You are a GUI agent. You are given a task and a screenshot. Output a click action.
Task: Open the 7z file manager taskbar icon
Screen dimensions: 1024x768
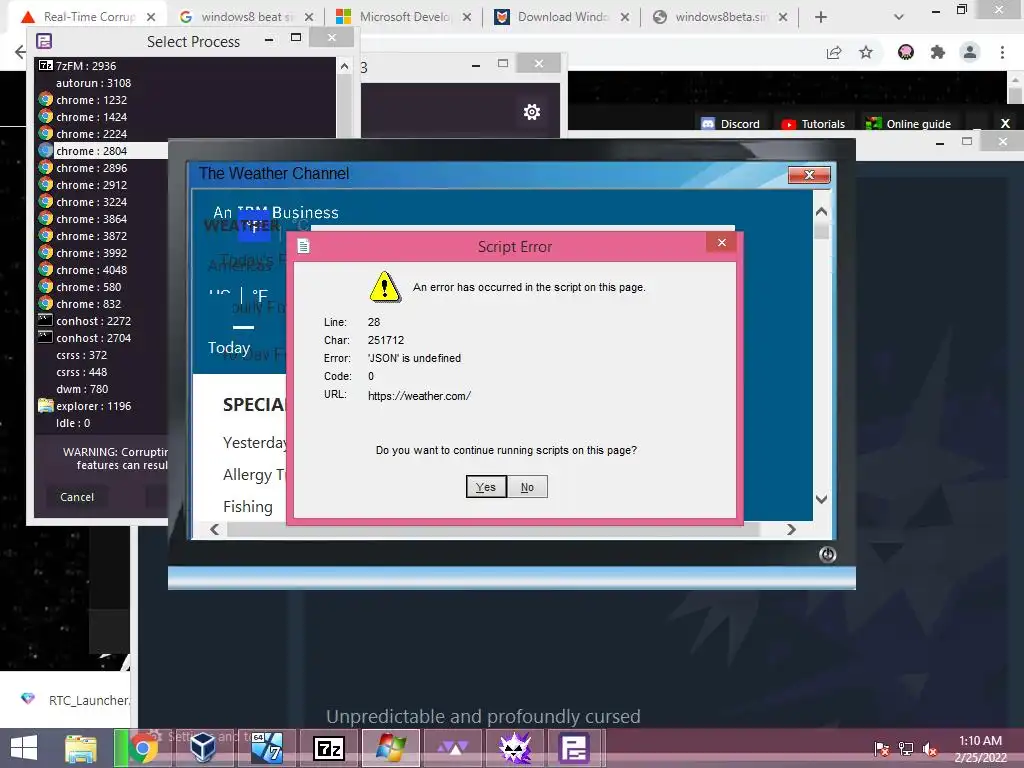click(x=329, y=748)
